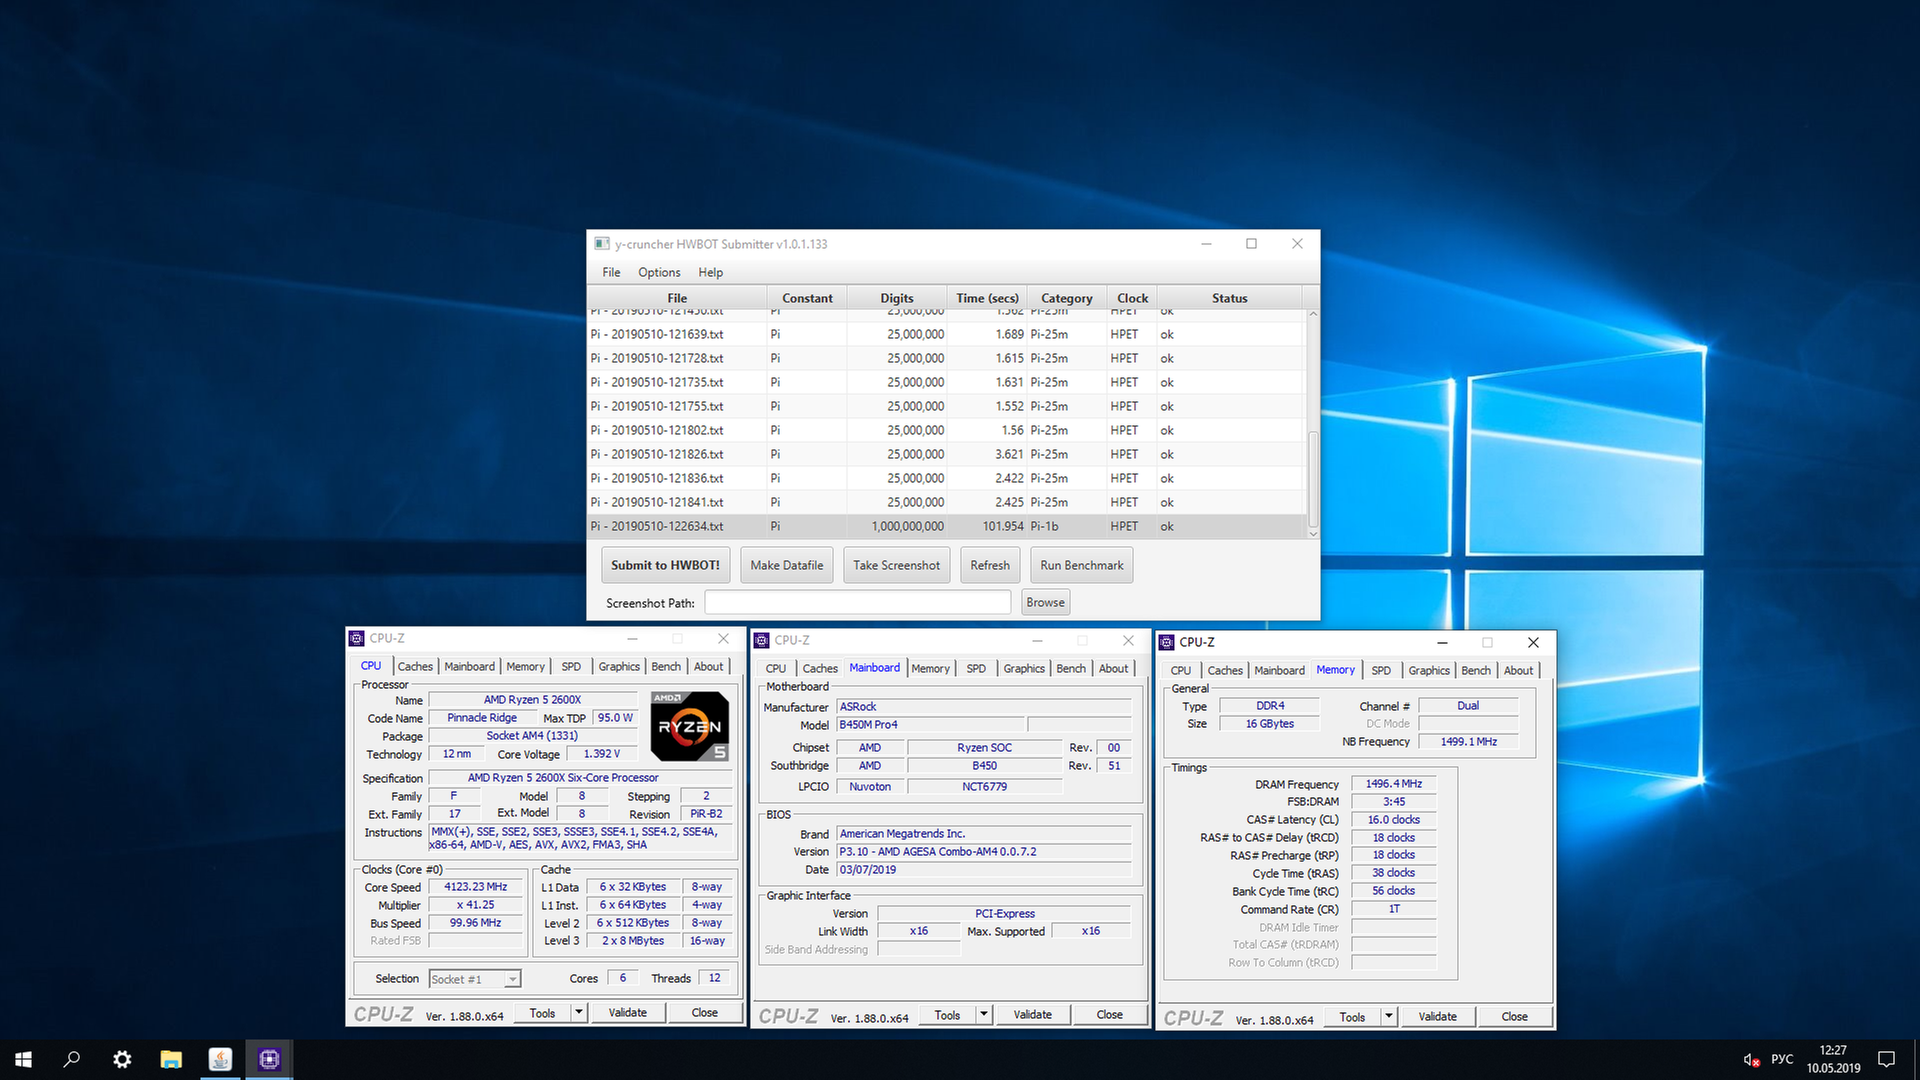The image size is (1920, 1080).
Task: Click Make Datafile button
Action: pos(787,565)
